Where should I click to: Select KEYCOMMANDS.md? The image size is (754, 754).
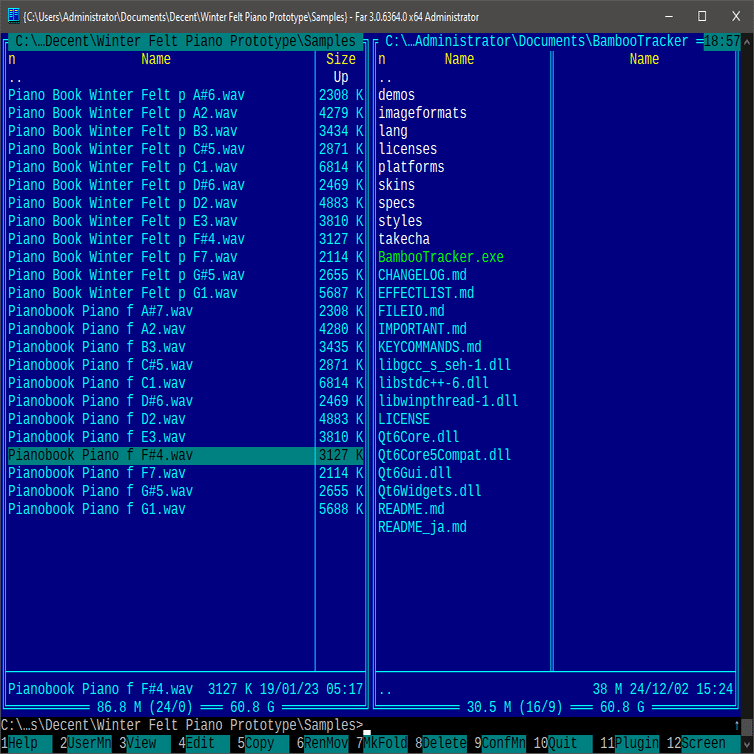click(x=430, y=347)
